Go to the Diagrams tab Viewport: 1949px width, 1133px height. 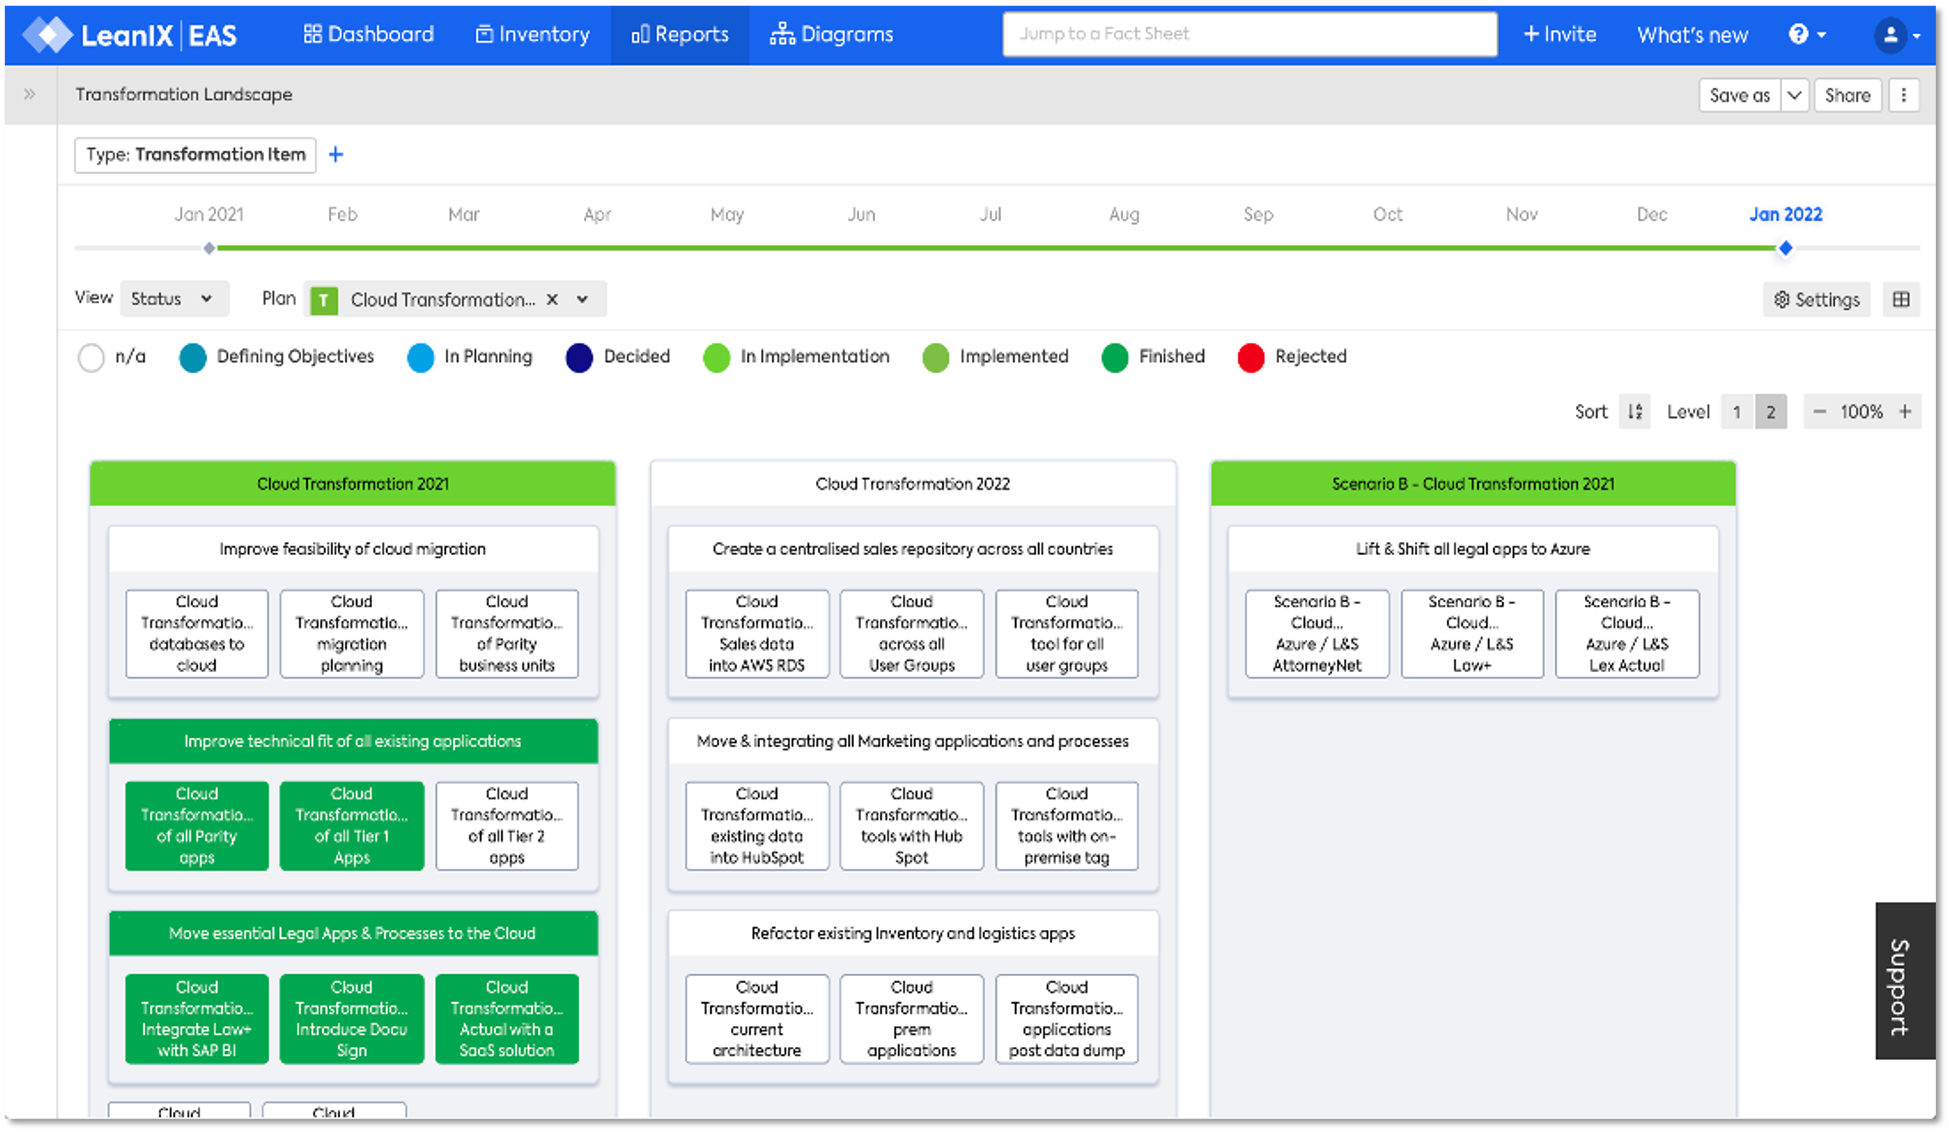[x=831, y=34]
